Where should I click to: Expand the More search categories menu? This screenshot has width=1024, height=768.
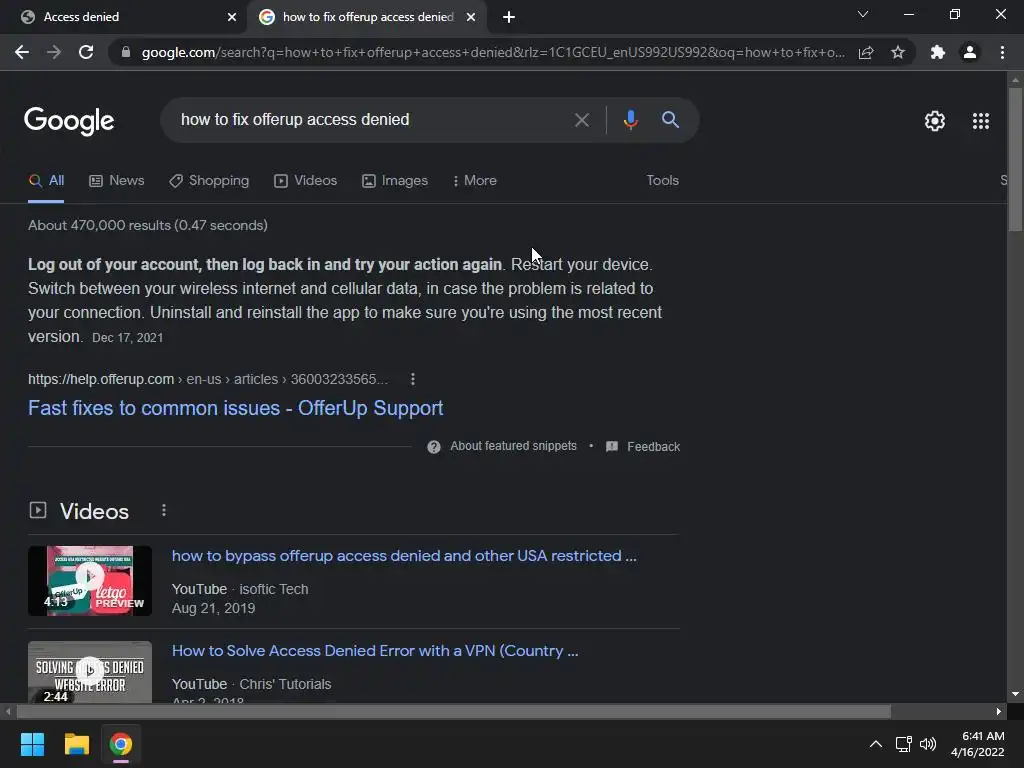[x=475, y=181]
